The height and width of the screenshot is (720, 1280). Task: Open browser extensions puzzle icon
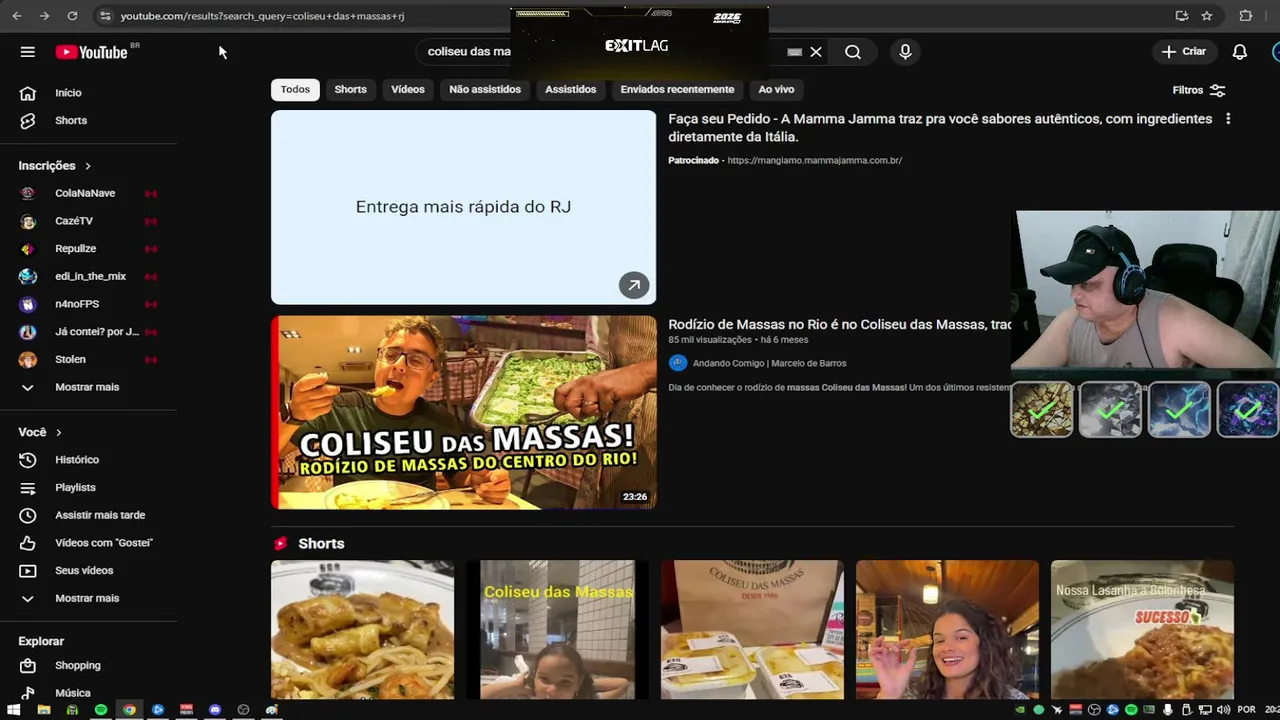pos(1246,16)
